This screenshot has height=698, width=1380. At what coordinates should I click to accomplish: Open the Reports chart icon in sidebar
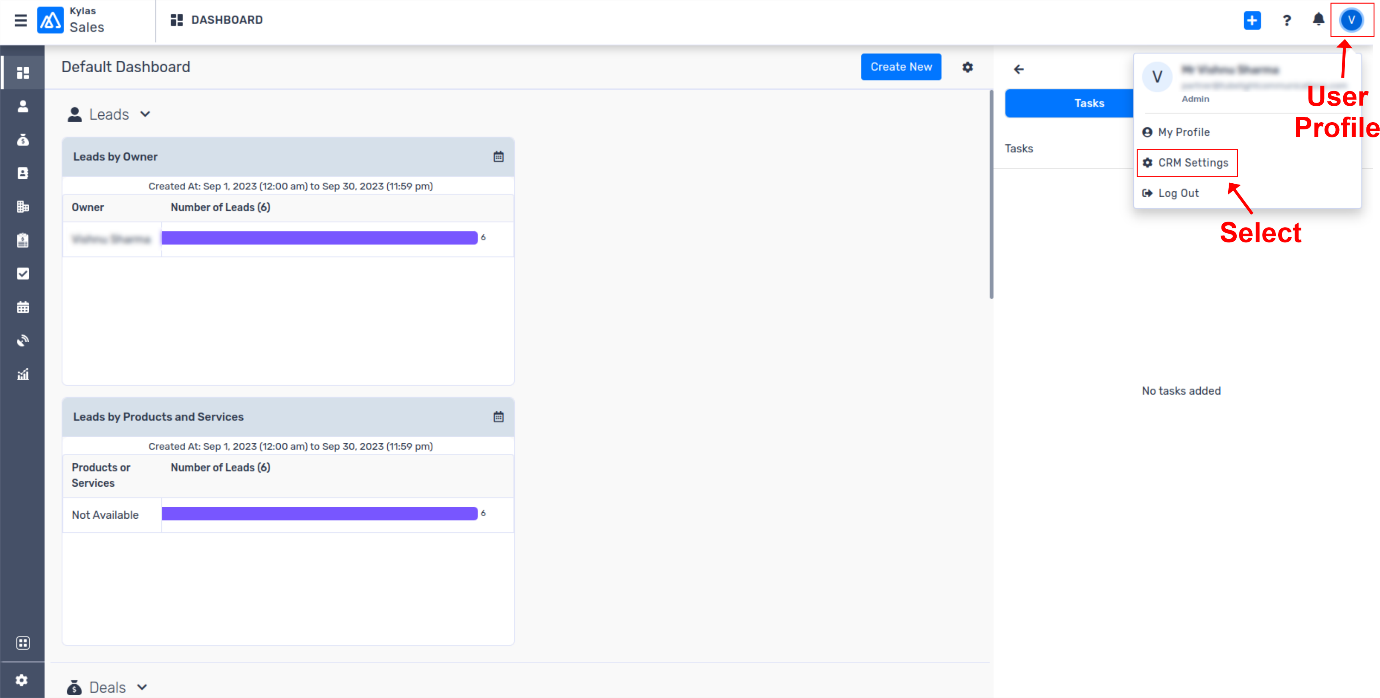pyautogui.click(x=23, y=375)
